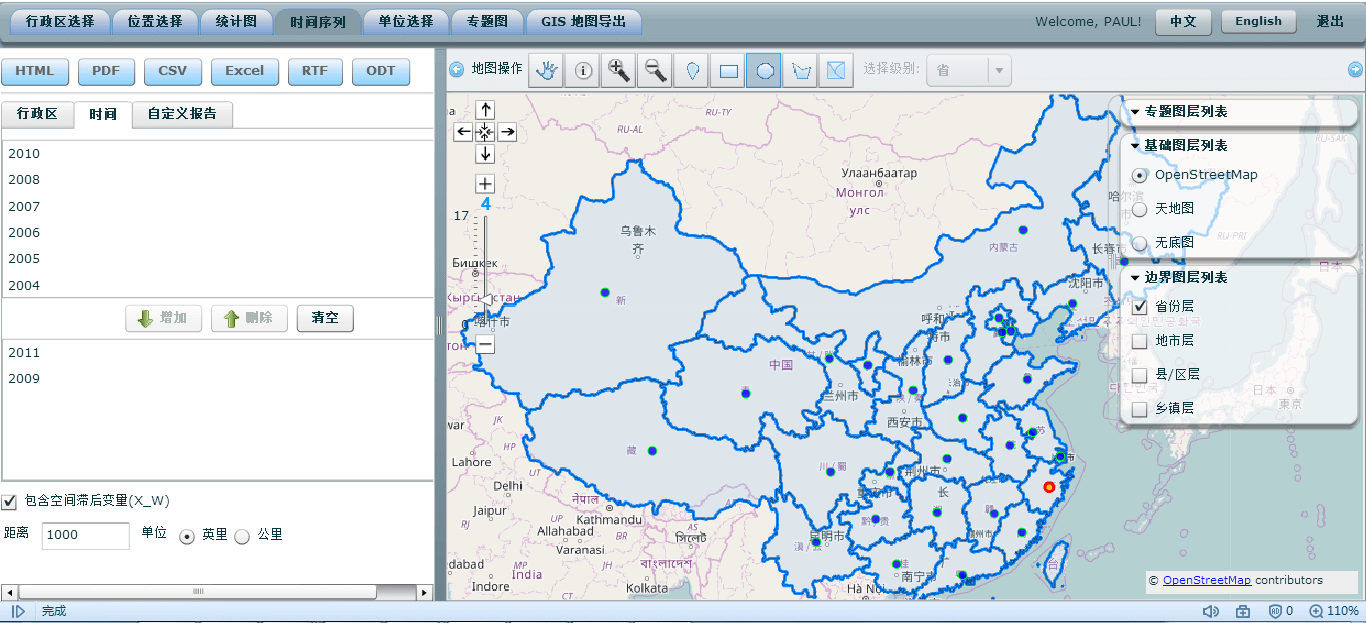1366x623 pixels.
Task: Select the 无底图 base layer option
Action: (x=1139, y=243)
